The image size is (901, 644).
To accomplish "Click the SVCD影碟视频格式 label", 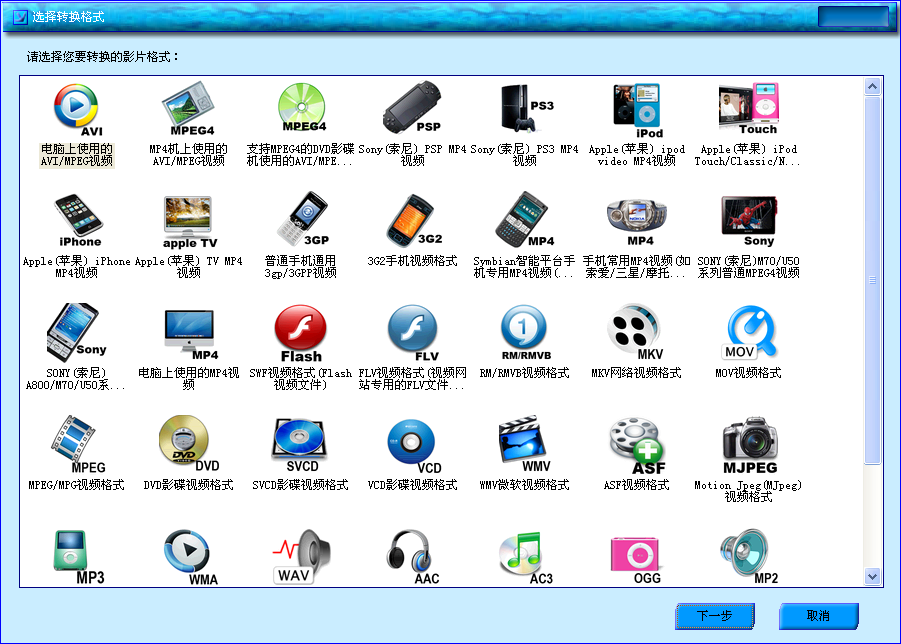I will point(301,485).
